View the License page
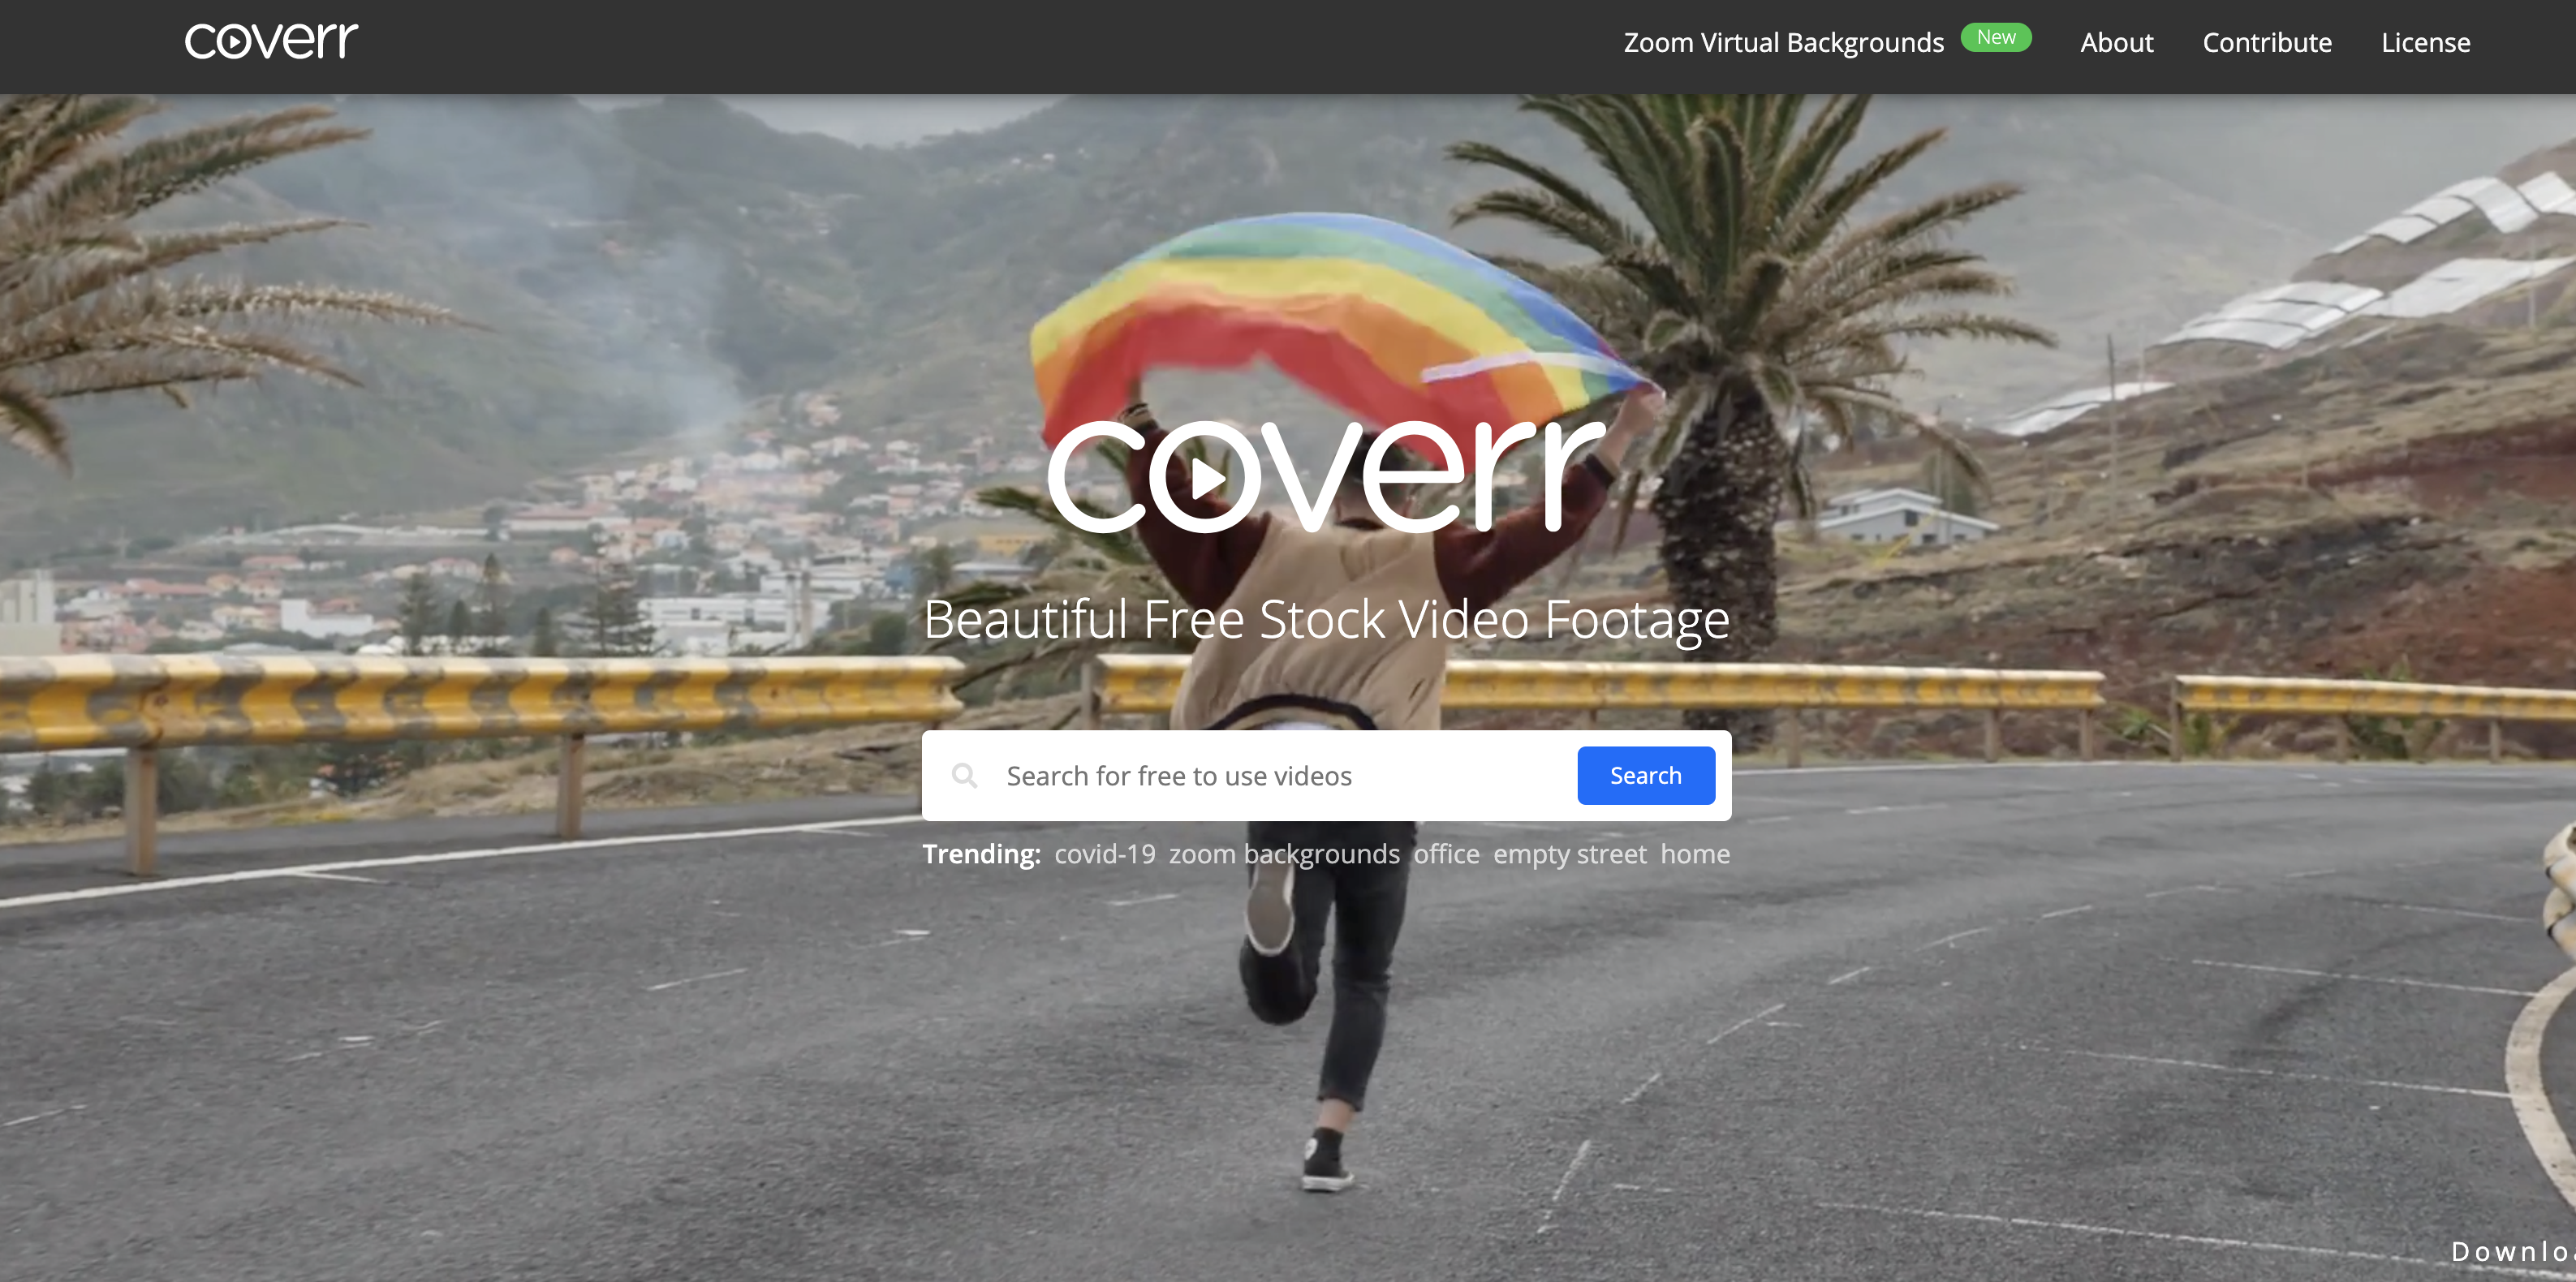 coord(2425,43)
